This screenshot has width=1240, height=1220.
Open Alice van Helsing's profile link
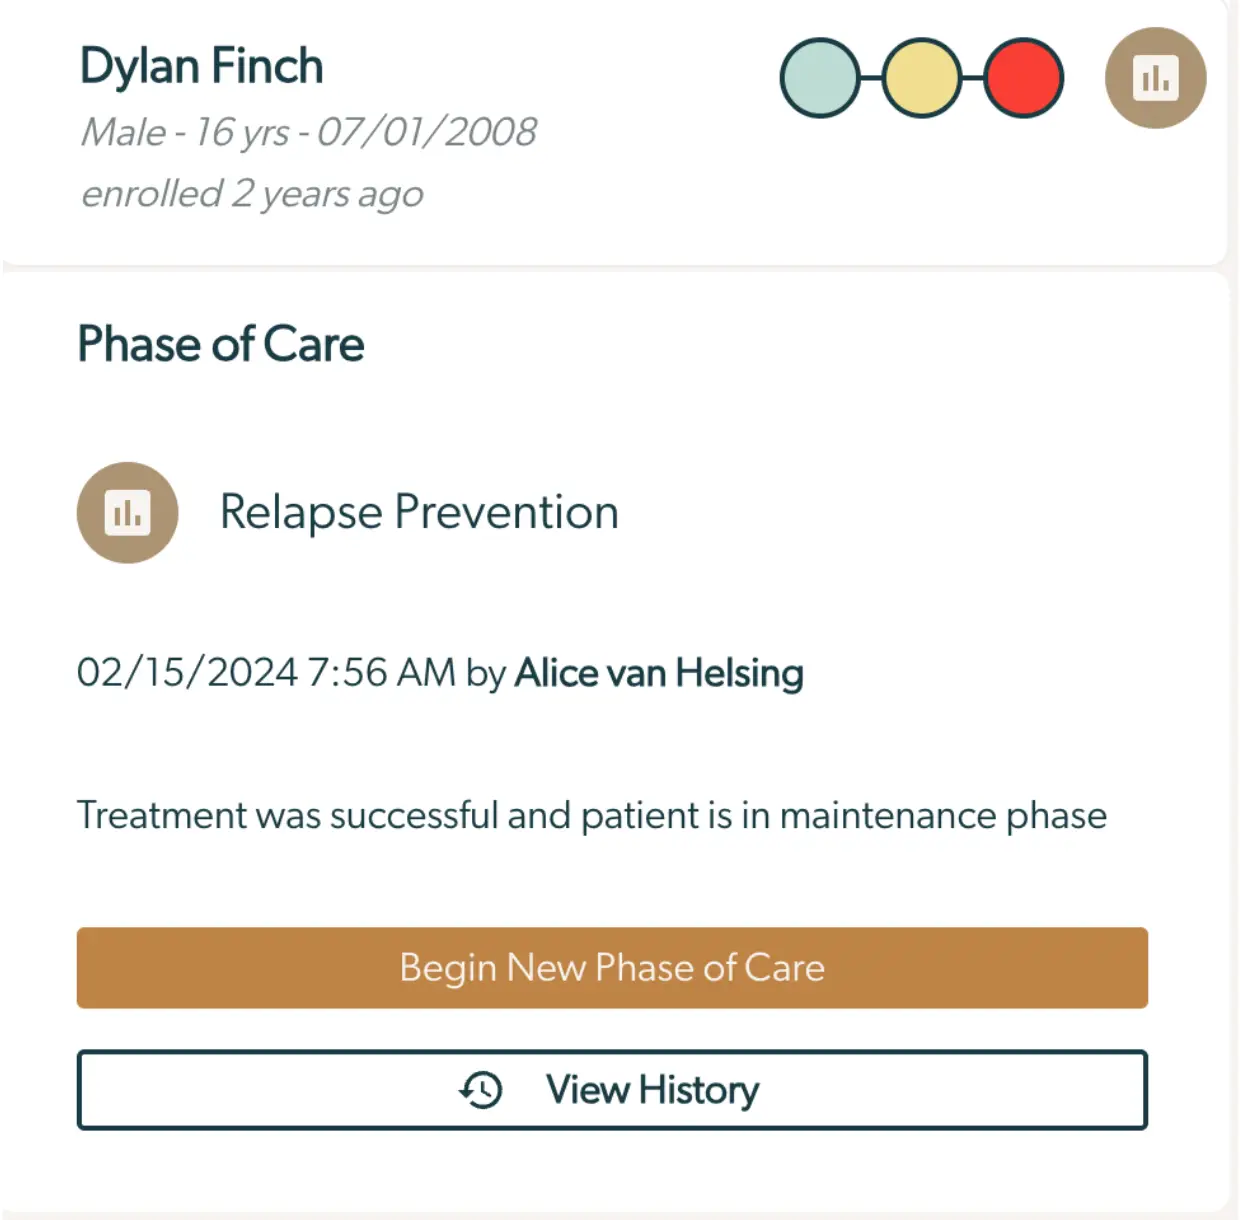click(658, 673)
